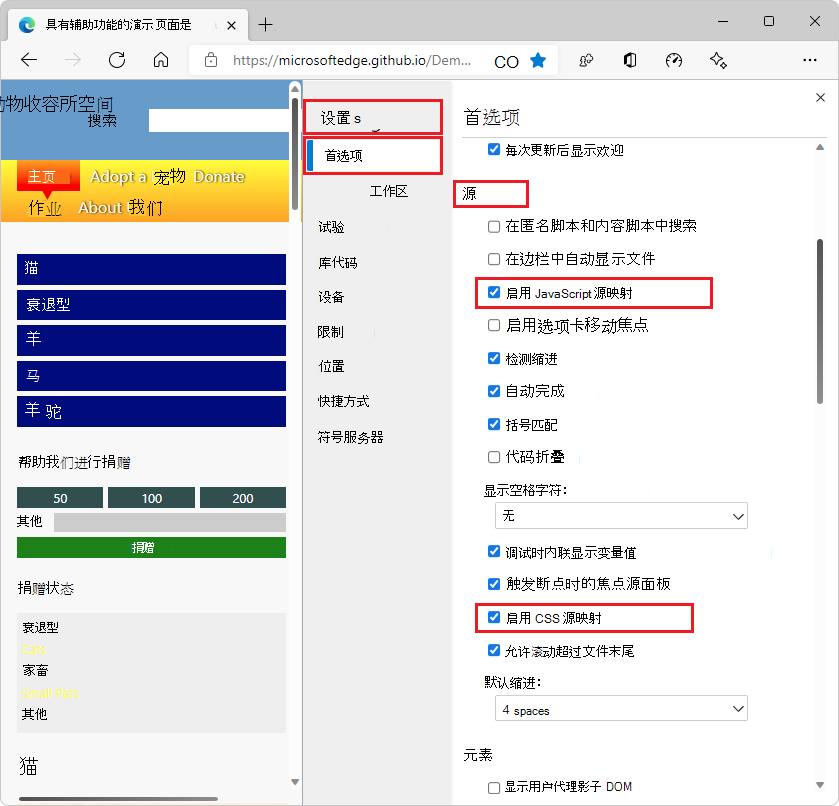The image size is (839, 806).
Task: Click the page 搜索 input field
Action: tap(219, 120)
